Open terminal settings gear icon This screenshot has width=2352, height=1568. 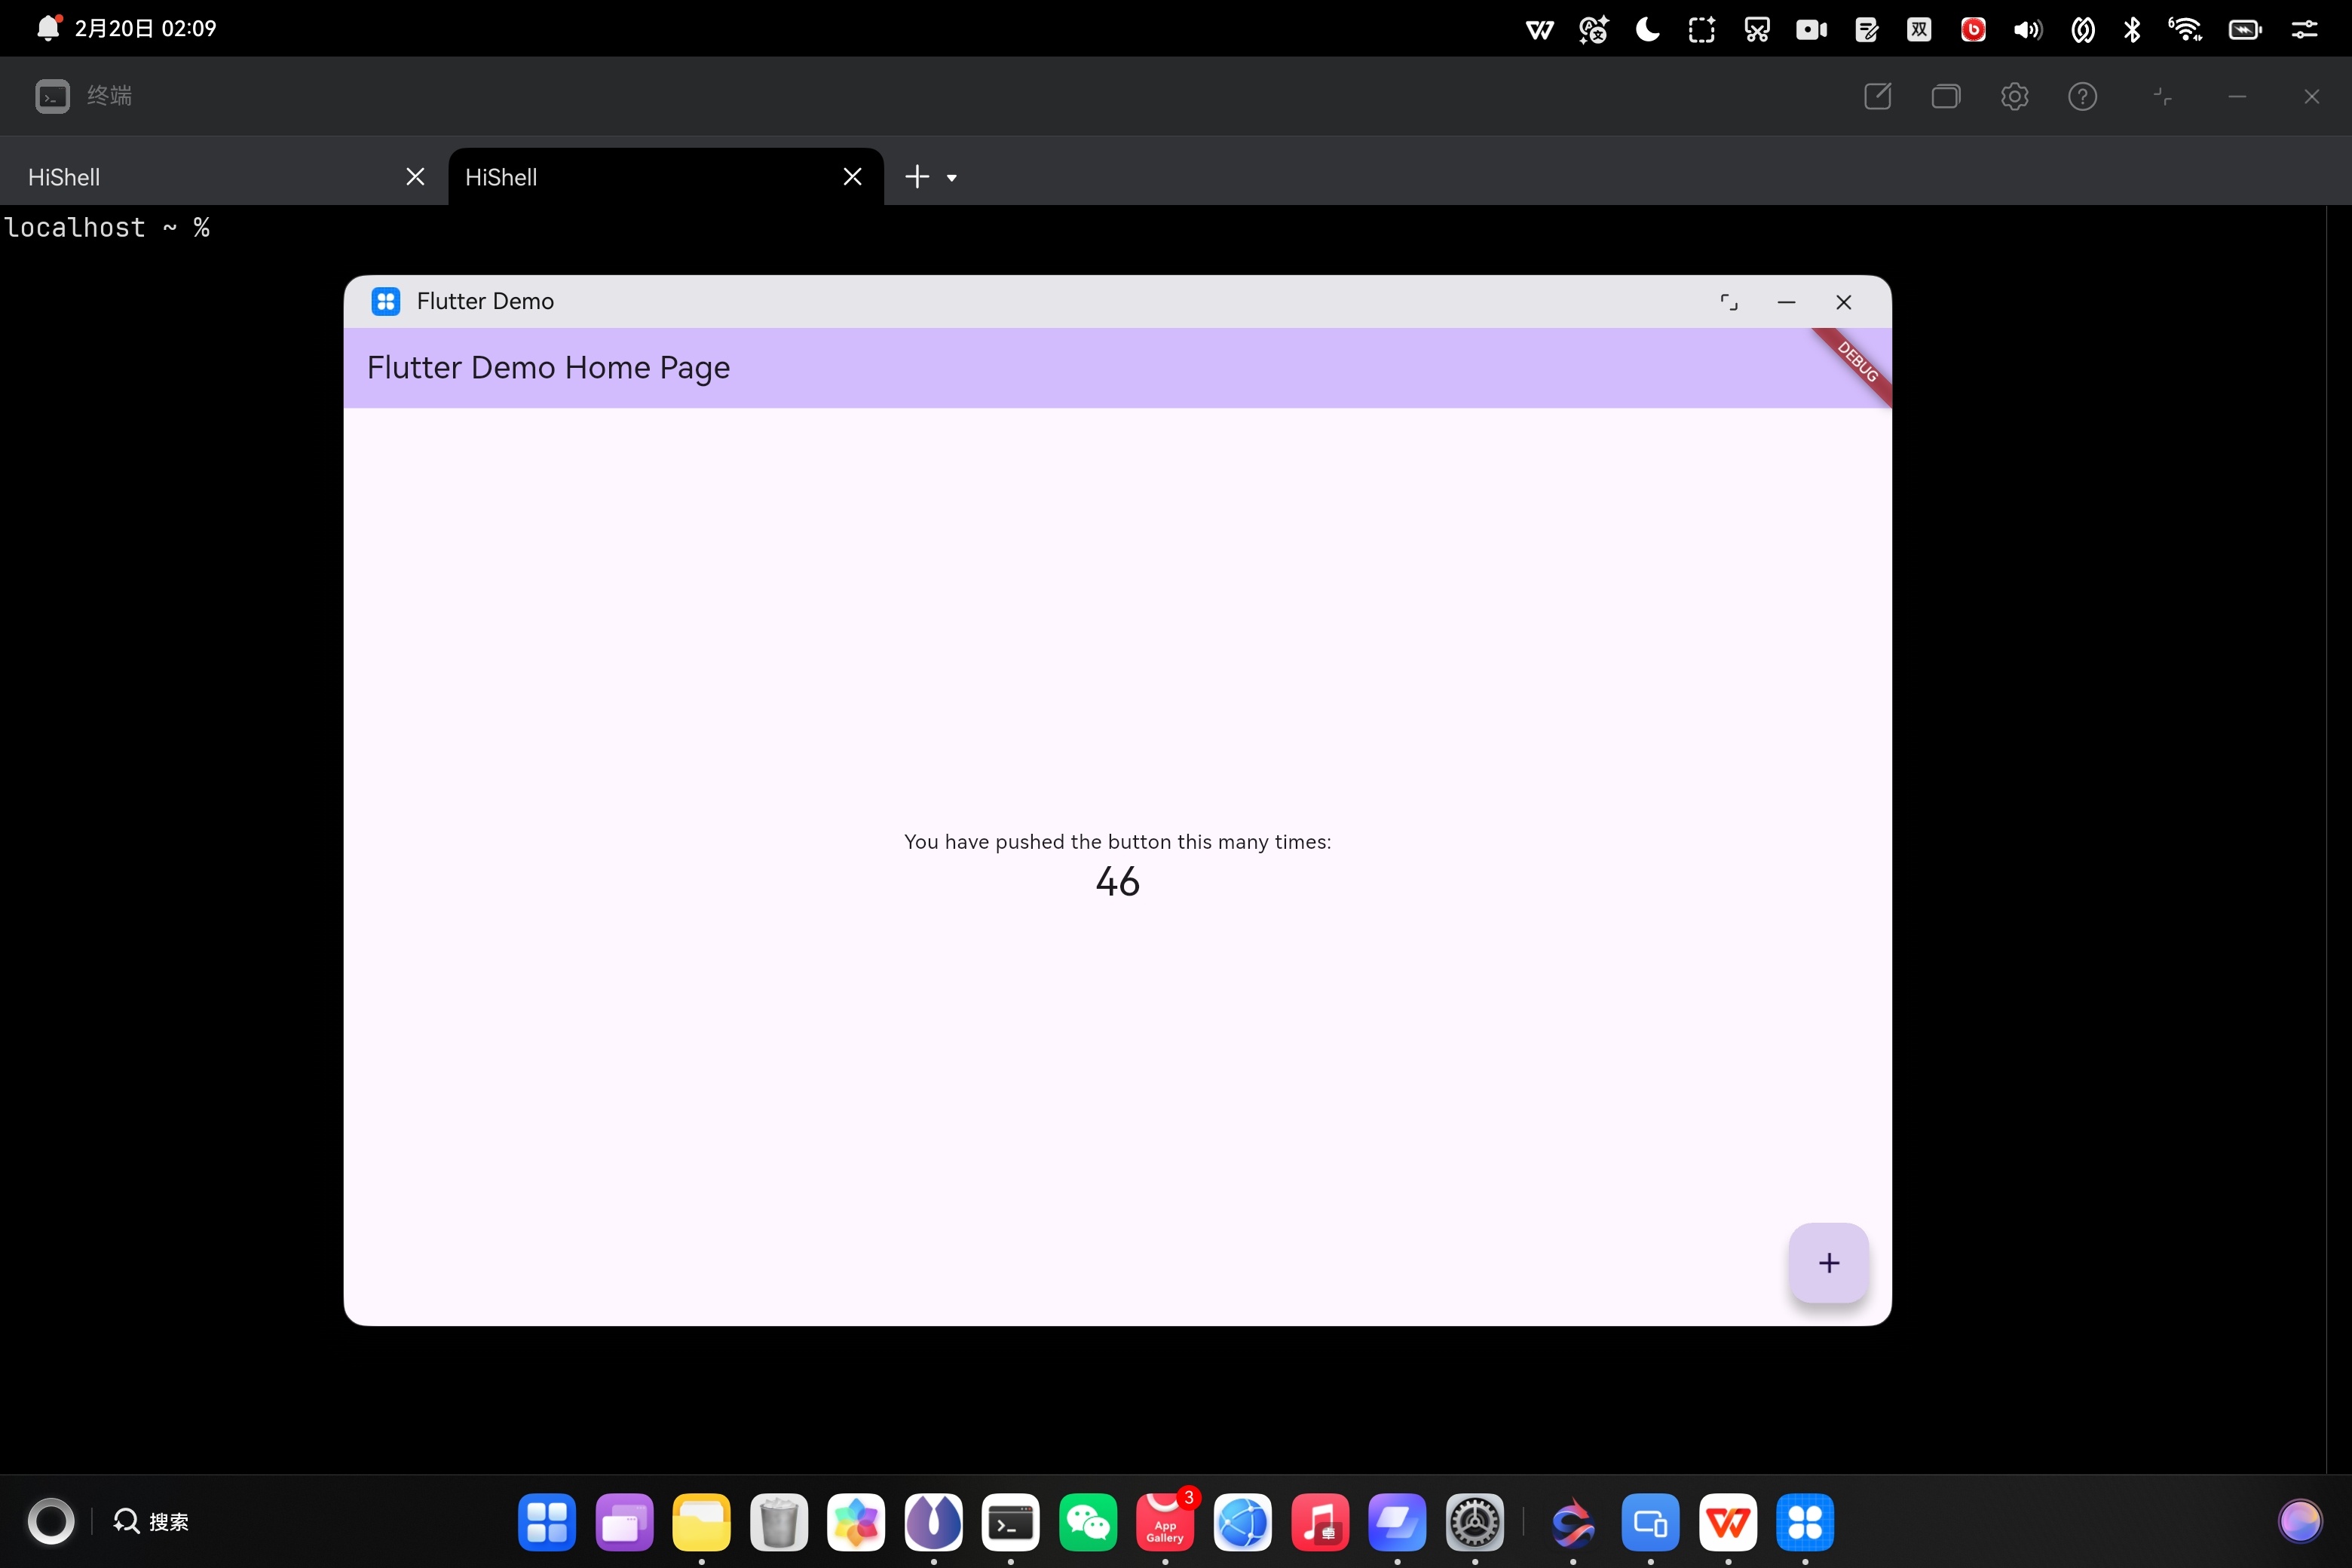tap(2014, 96)
